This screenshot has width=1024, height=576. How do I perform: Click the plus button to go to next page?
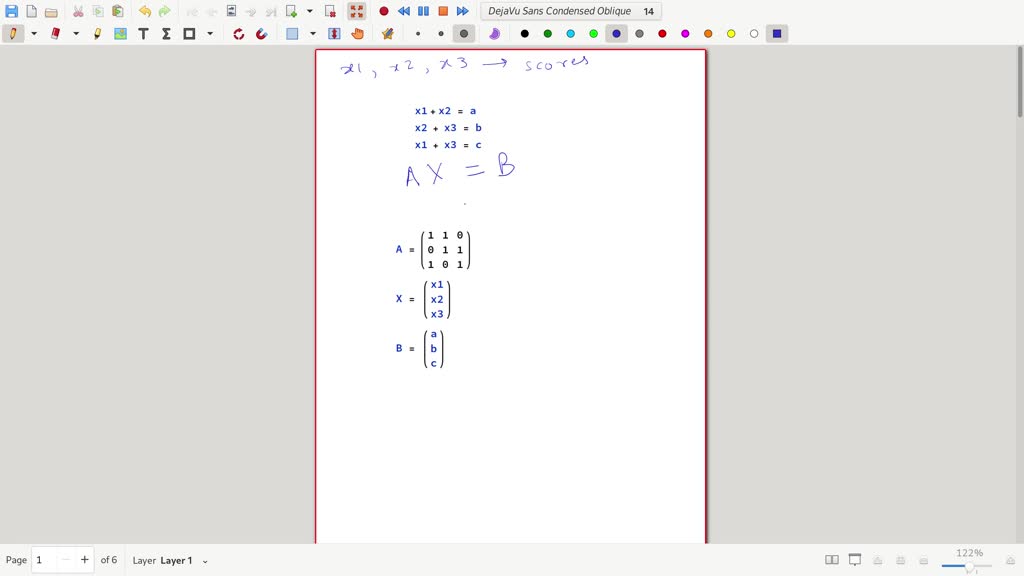point(85,560)
